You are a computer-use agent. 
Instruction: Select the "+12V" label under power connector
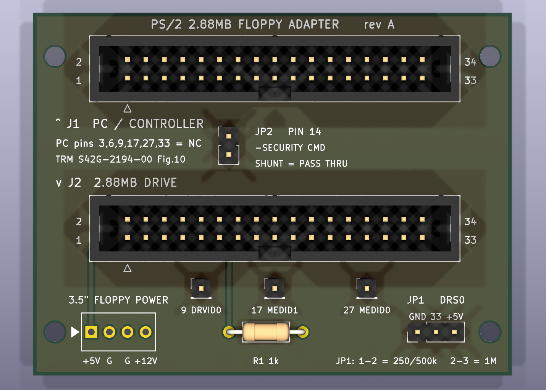pyautogui.click(x=146, y=361)
